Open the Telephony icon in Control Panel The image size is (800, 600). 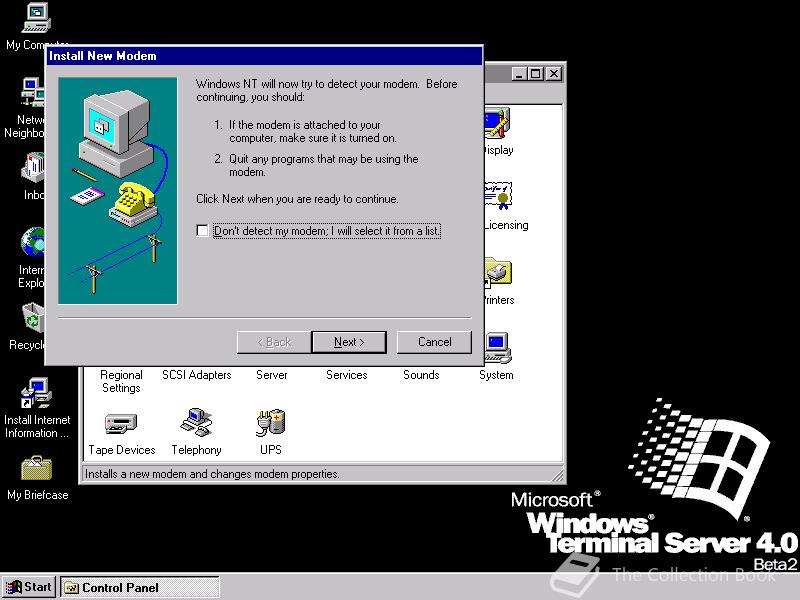pyautogui.click(x=196, y=422)
